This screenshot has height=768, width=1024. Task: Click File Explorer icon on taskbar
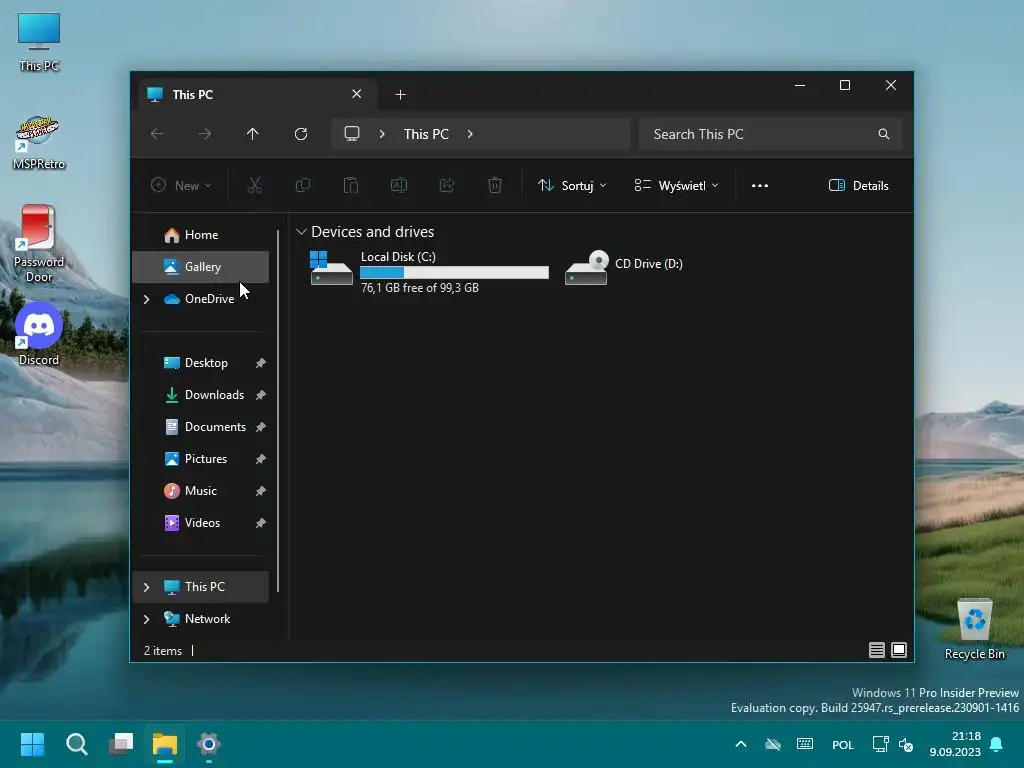coord(165,744)
